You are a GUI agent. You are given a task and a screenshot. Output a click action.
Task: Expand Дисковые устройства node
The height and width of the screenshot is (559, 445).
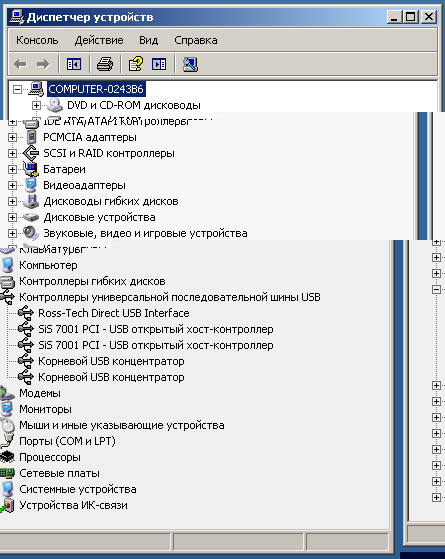pos(12,217)
